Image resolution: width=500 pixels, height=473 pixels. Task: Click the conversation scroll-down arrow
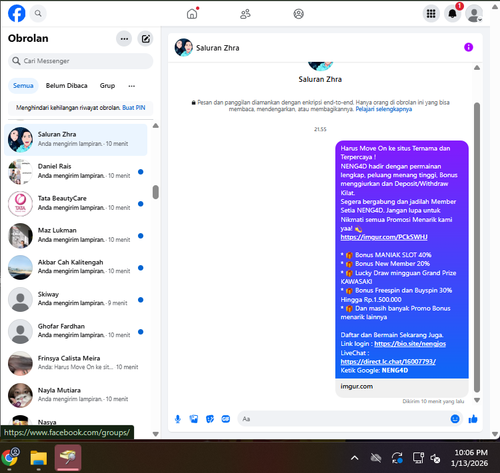click(x=477, y=400)
